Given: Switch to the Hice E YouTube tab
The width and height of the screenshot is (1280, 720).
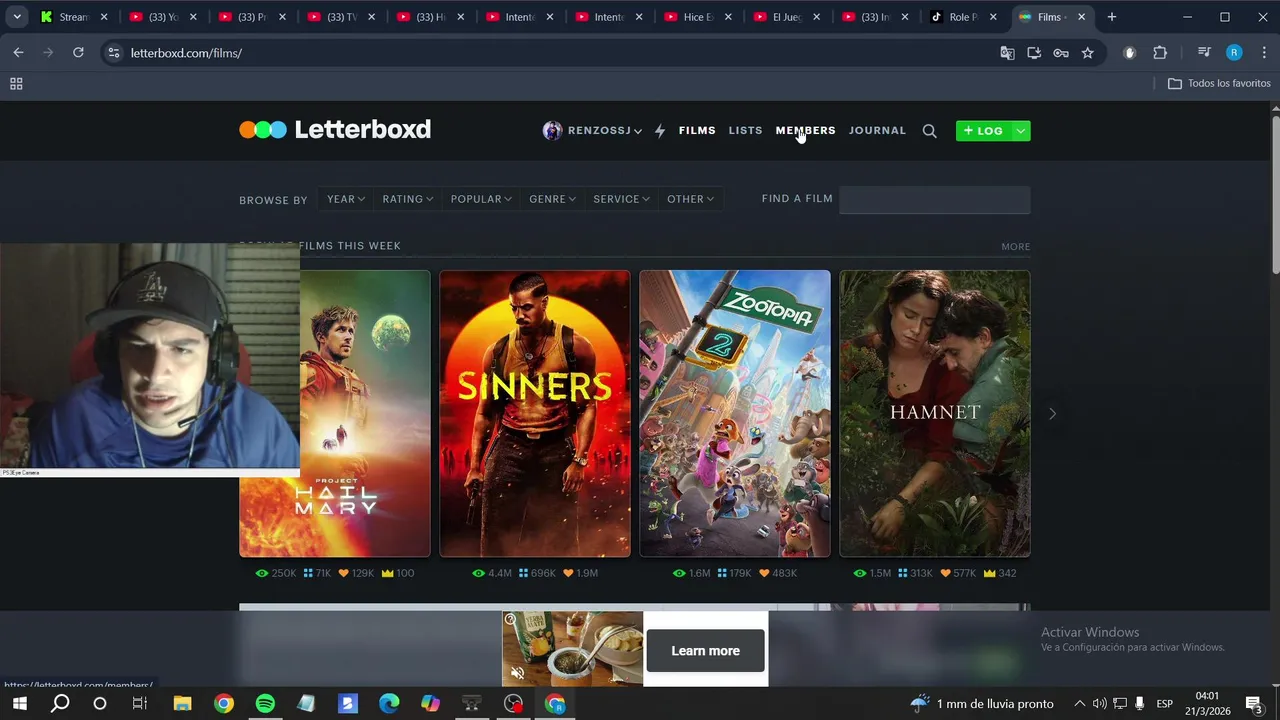Looking at the screenshot, I should [x=697, y=17].
